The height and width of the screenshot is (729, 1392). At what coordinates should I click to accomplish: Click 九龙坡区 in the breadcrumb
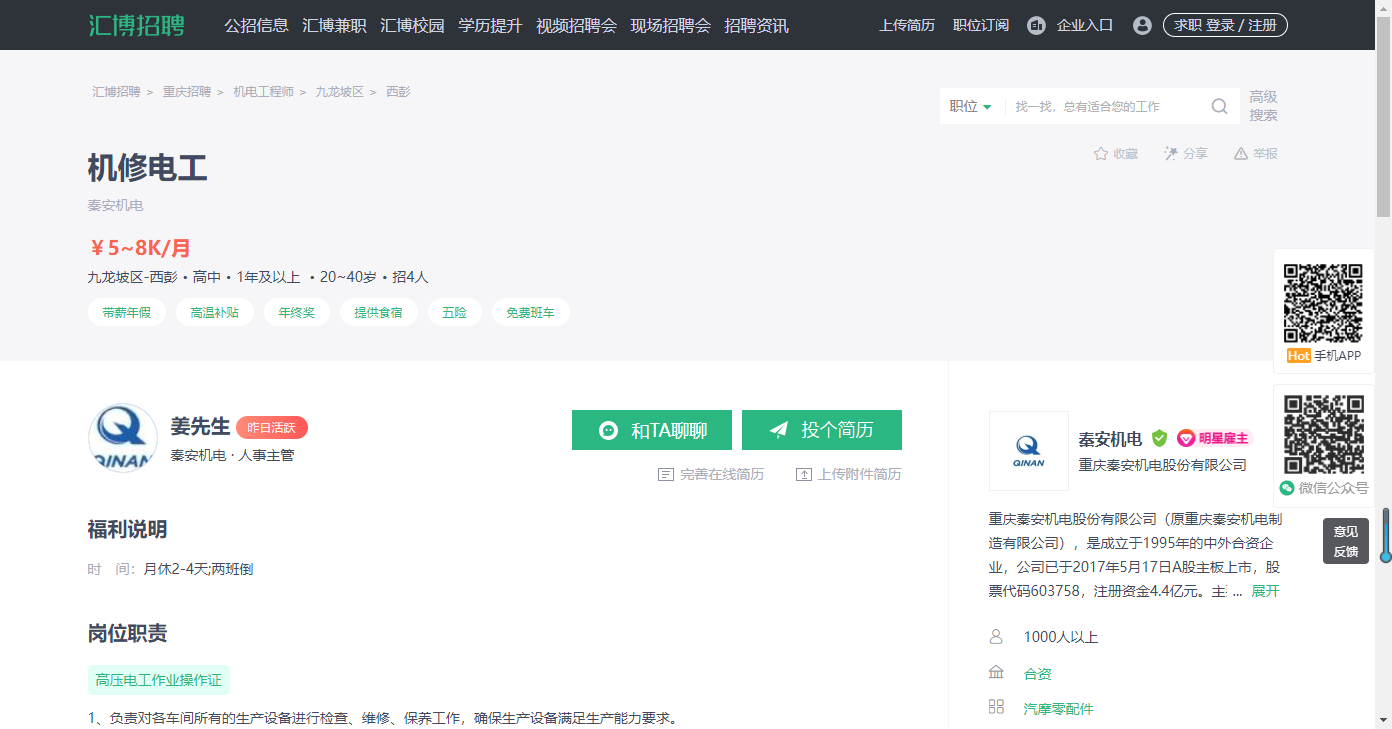(340, 92)
